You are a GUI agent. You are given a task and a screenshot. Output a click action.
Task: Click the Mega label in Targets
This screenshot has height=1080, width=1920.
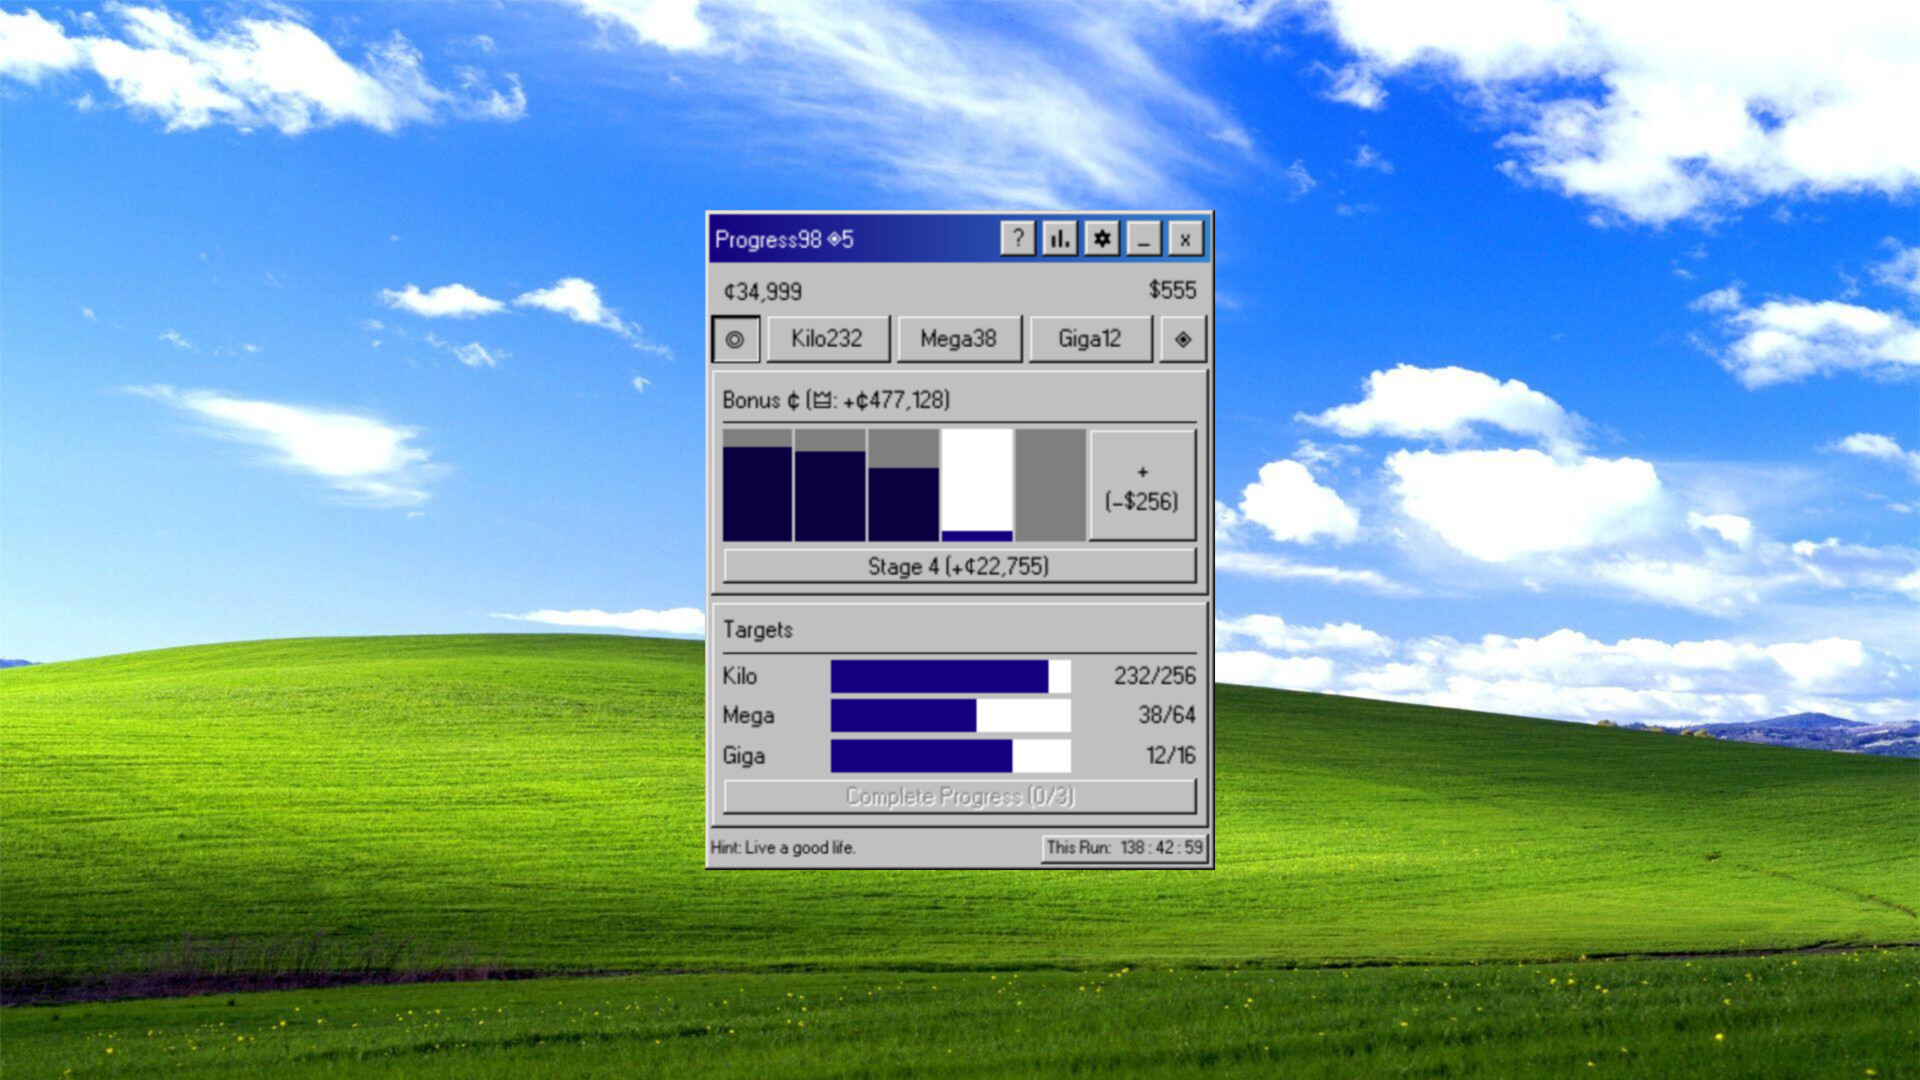[x=748, y=716]
